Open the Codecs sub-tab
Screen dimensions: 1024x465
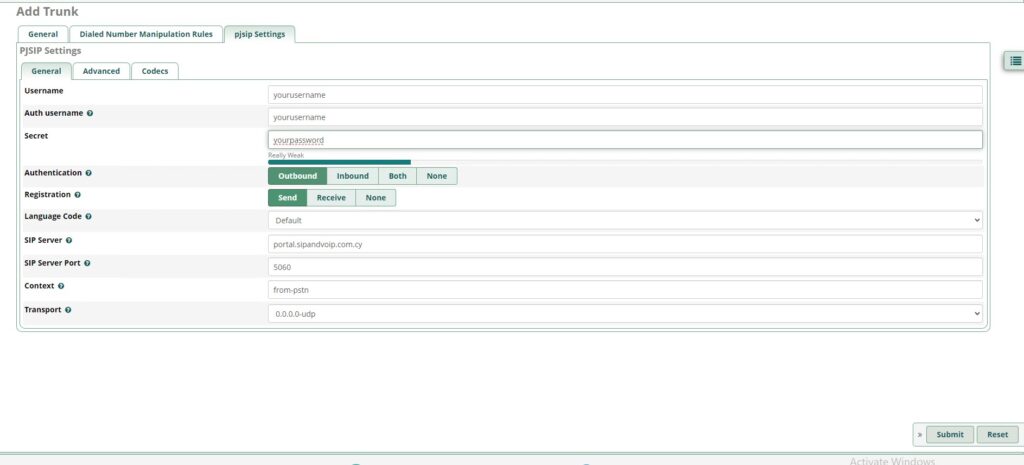tap(155, 71)
